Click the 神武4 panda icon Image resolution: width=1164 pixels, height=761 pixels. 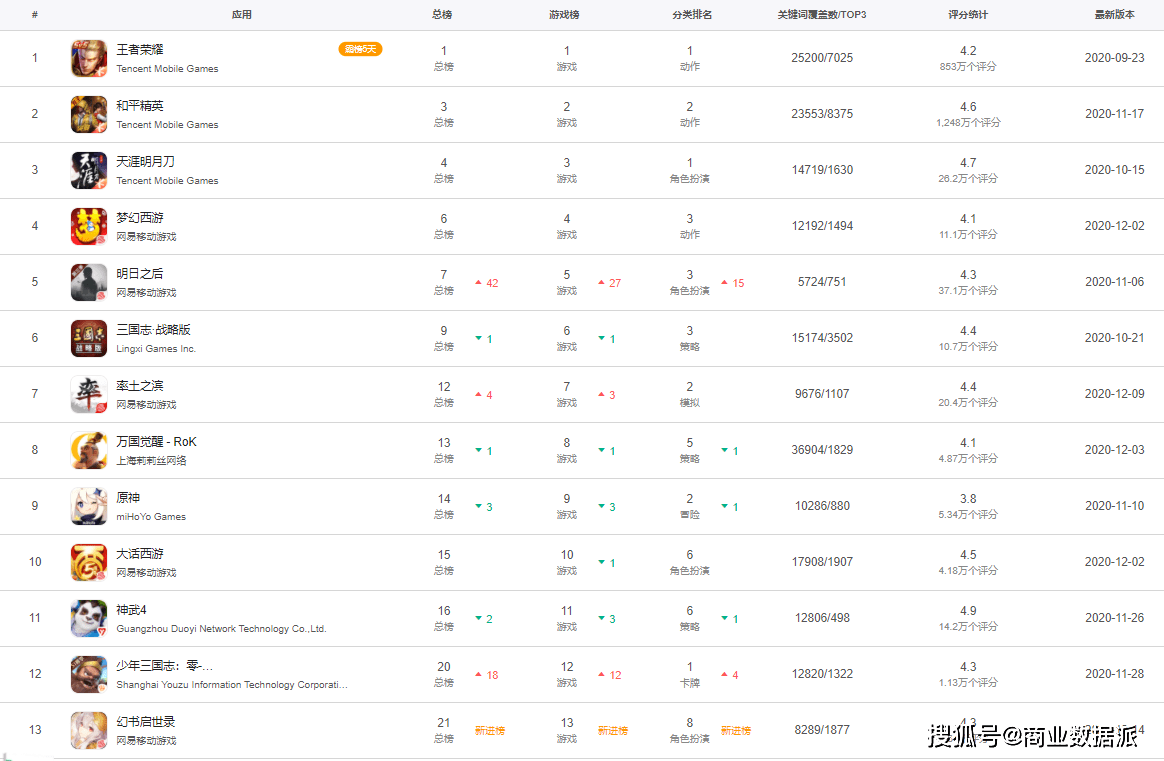[88, 618]
